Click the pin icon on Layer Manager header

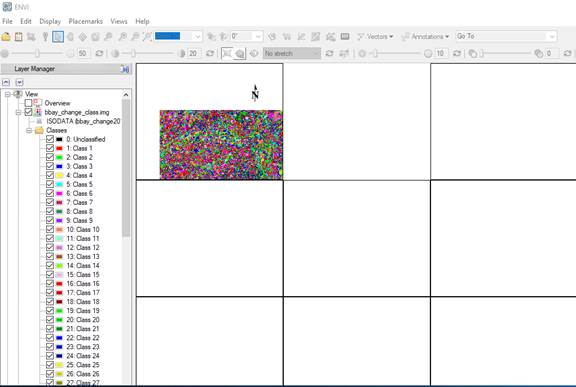(125, 69)
